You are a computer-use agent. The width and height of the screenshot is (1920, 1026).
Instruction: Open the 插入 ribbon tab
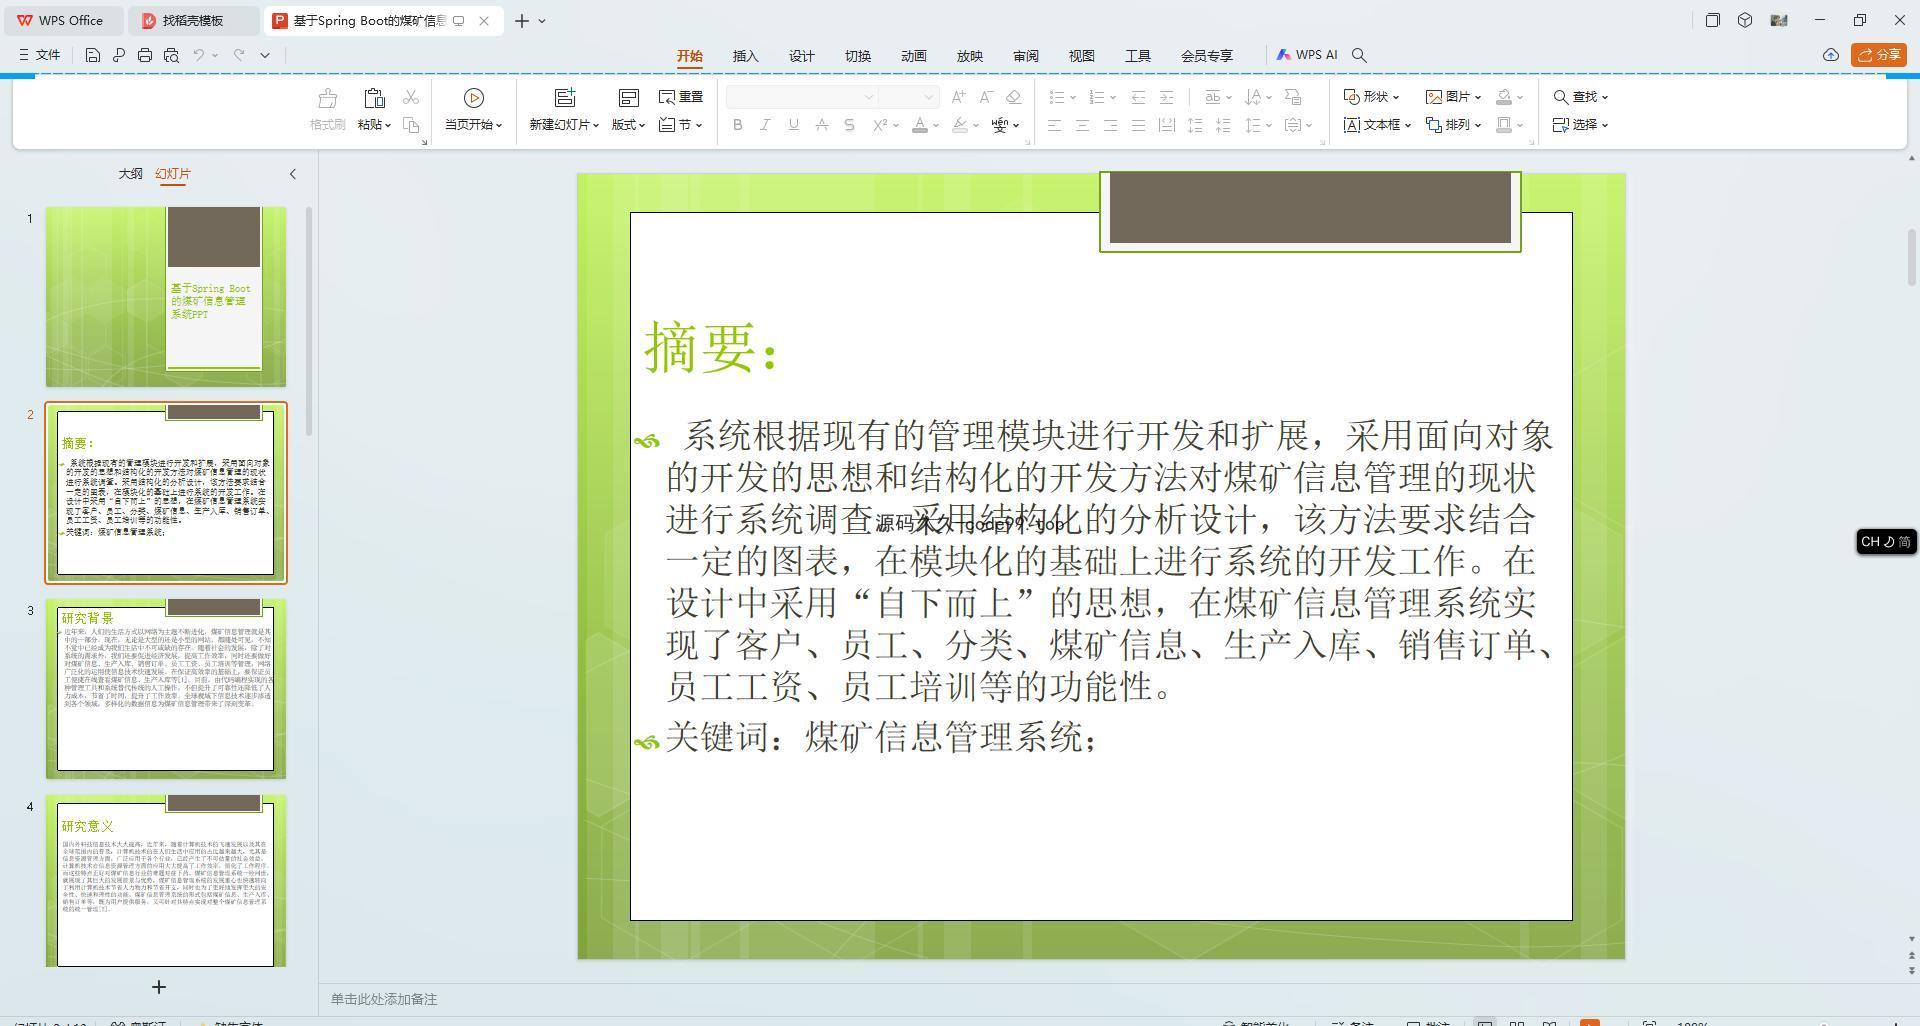point(746,56)
